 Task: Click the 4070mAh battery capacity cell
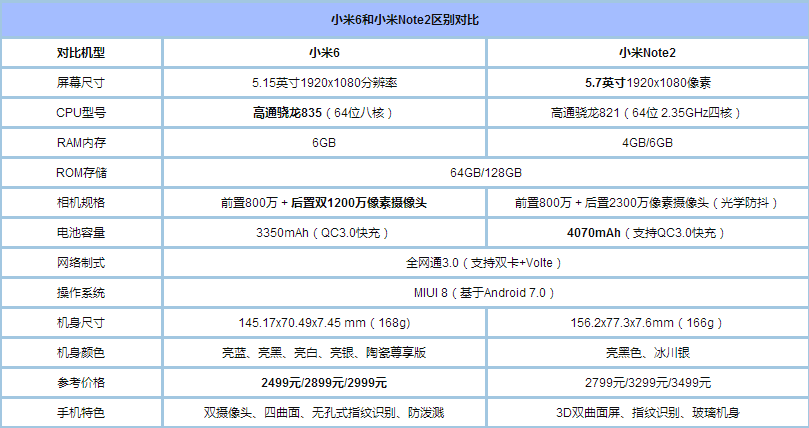pos(648,232)
